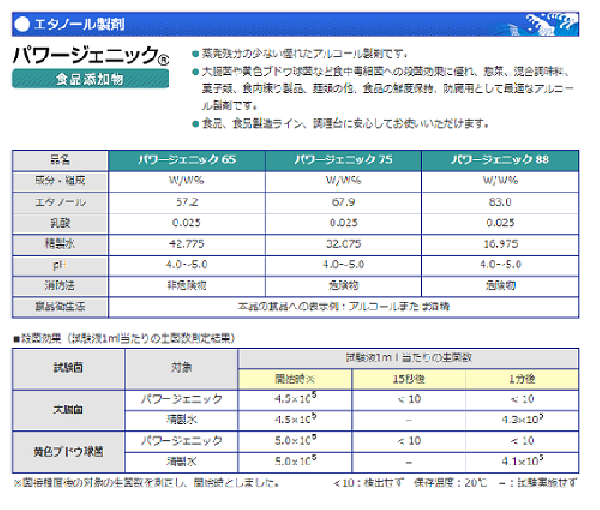Select the "pH" row label
This screenshot has height=510, width=600.
pyautogui.click(x=59, y=265)
